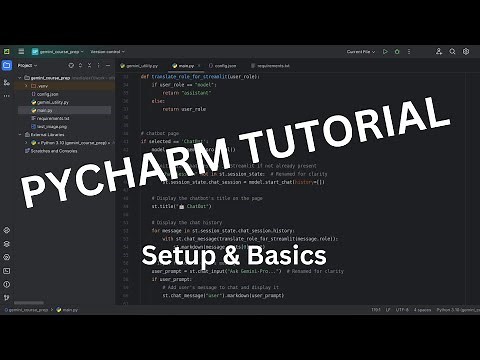Open the gemini_course_prep project dropdown

click(x=58, y=52)
